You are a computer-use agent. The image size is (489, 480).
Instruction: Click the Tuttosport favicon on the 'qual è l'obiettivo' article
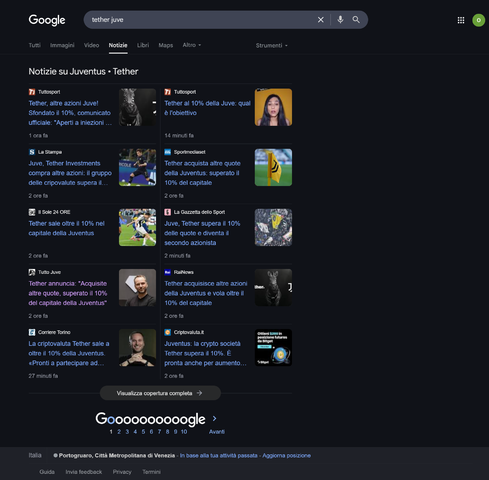click(x=167, y=92)
